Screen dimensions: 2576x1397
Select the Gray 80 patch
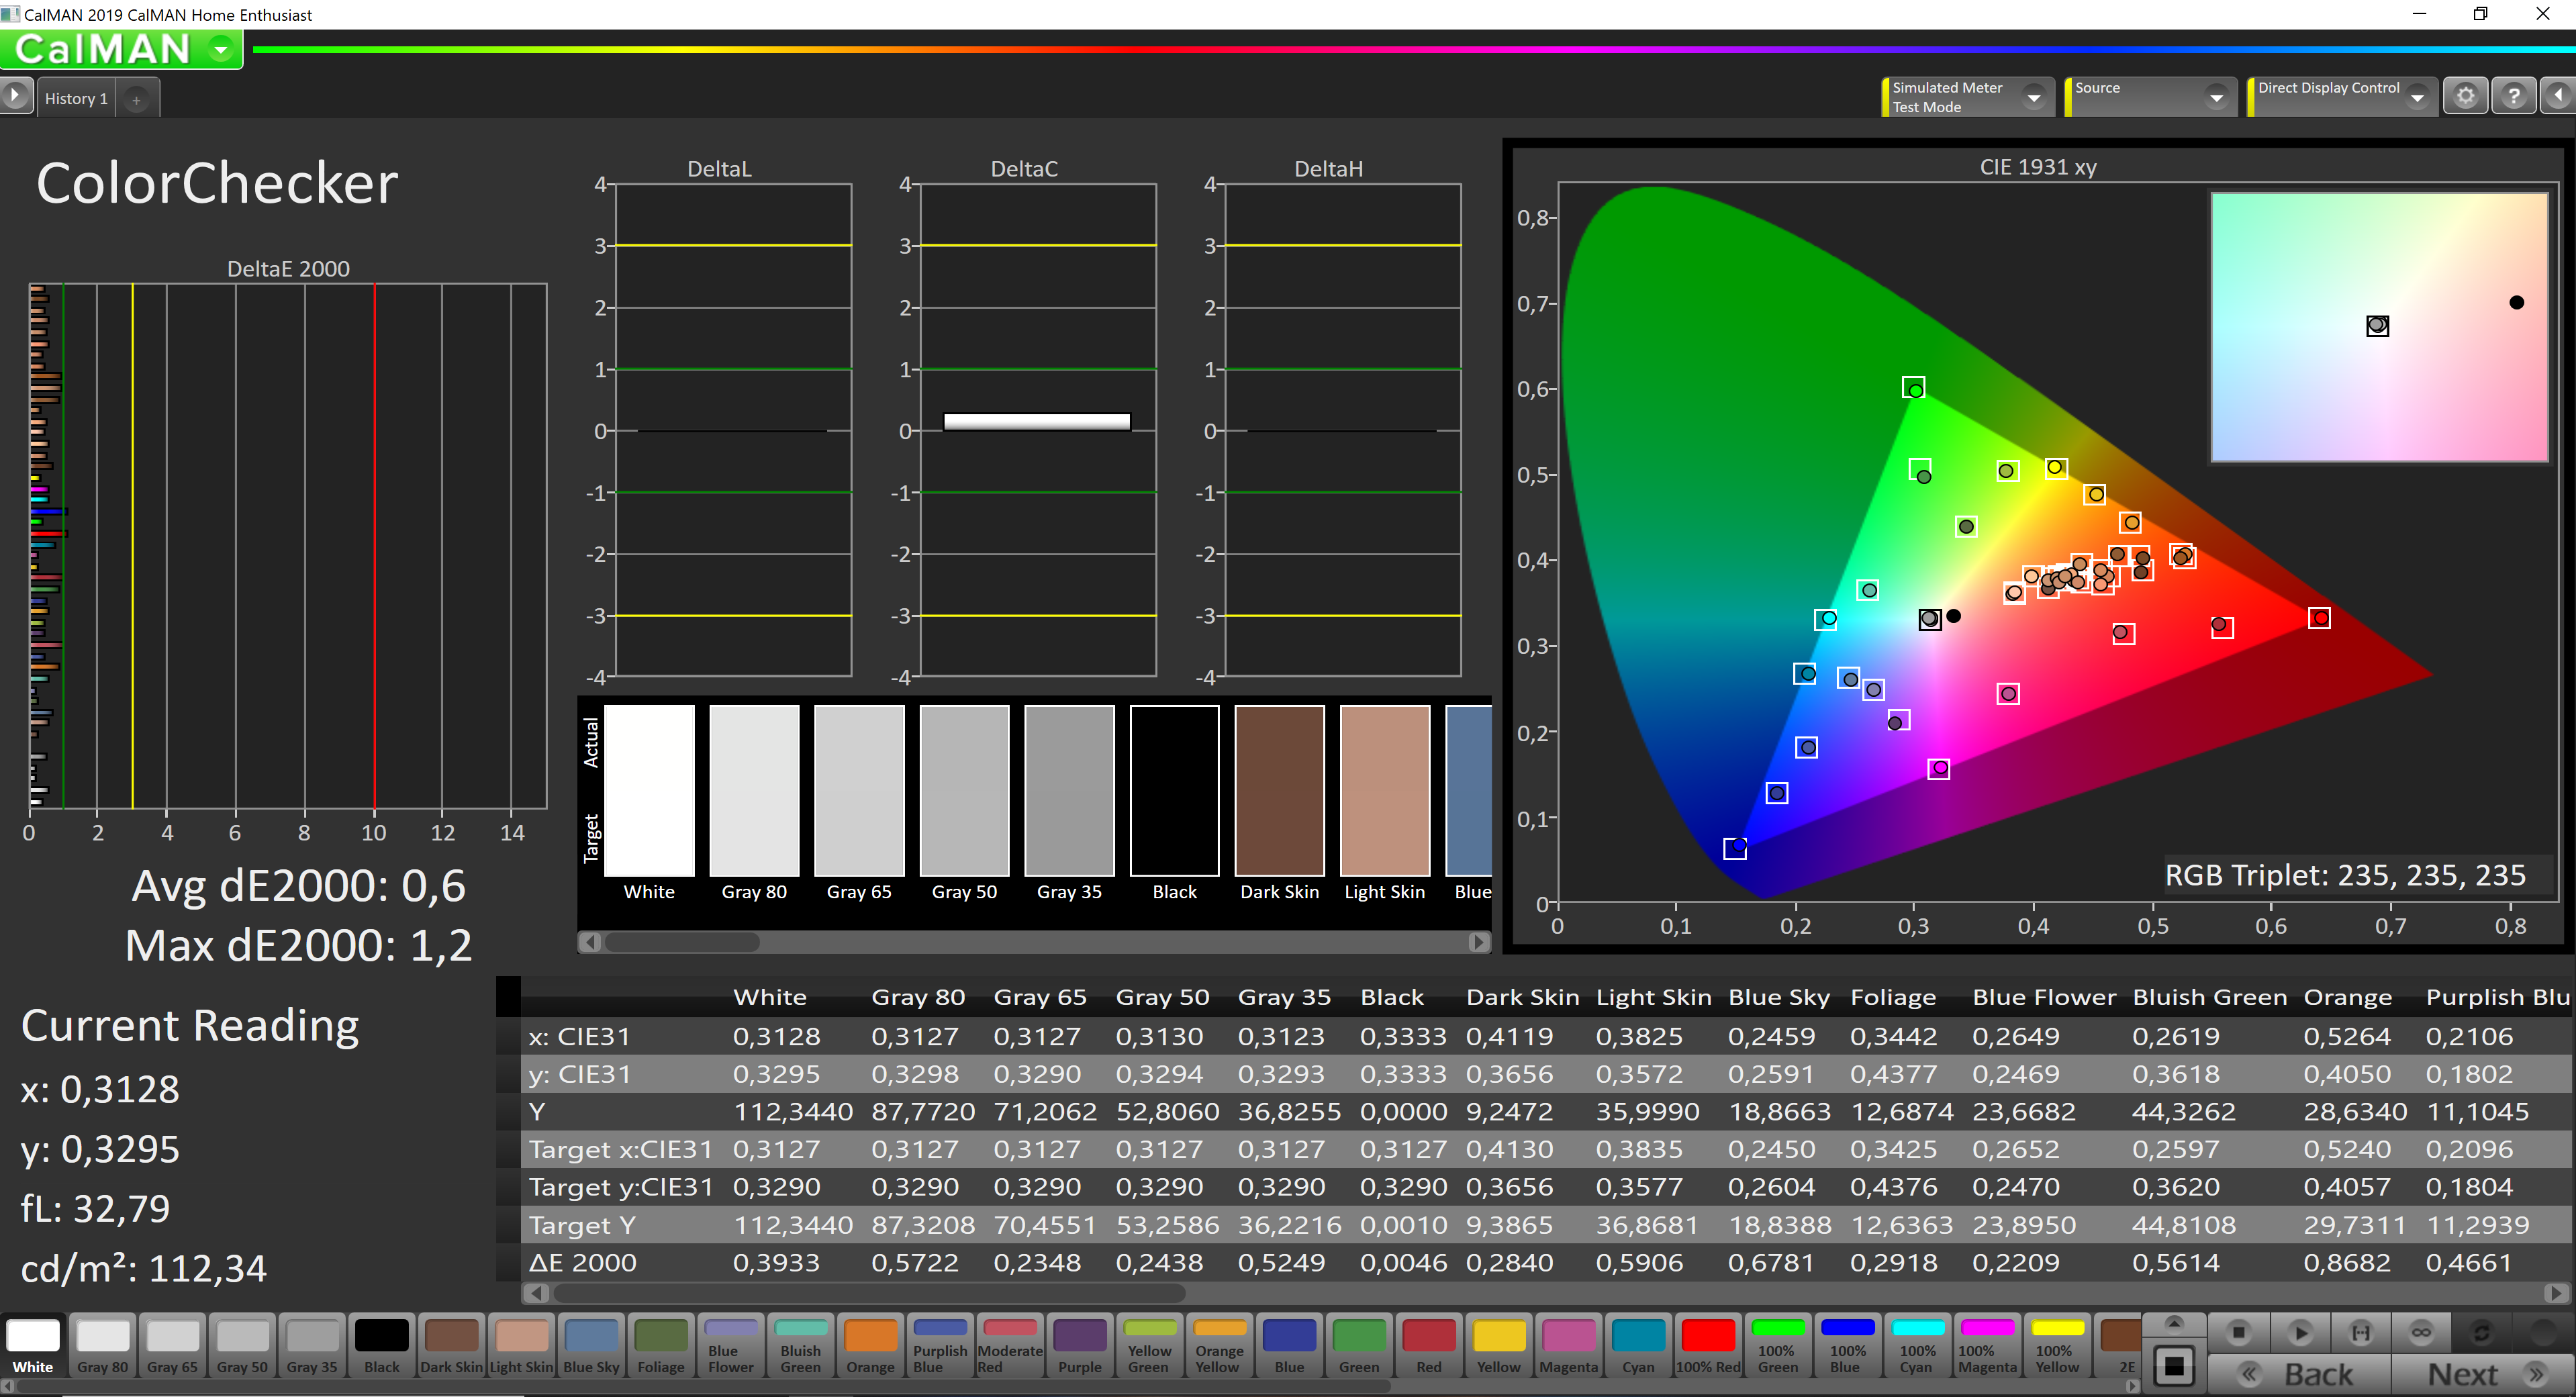click(x=102, y=1345)
